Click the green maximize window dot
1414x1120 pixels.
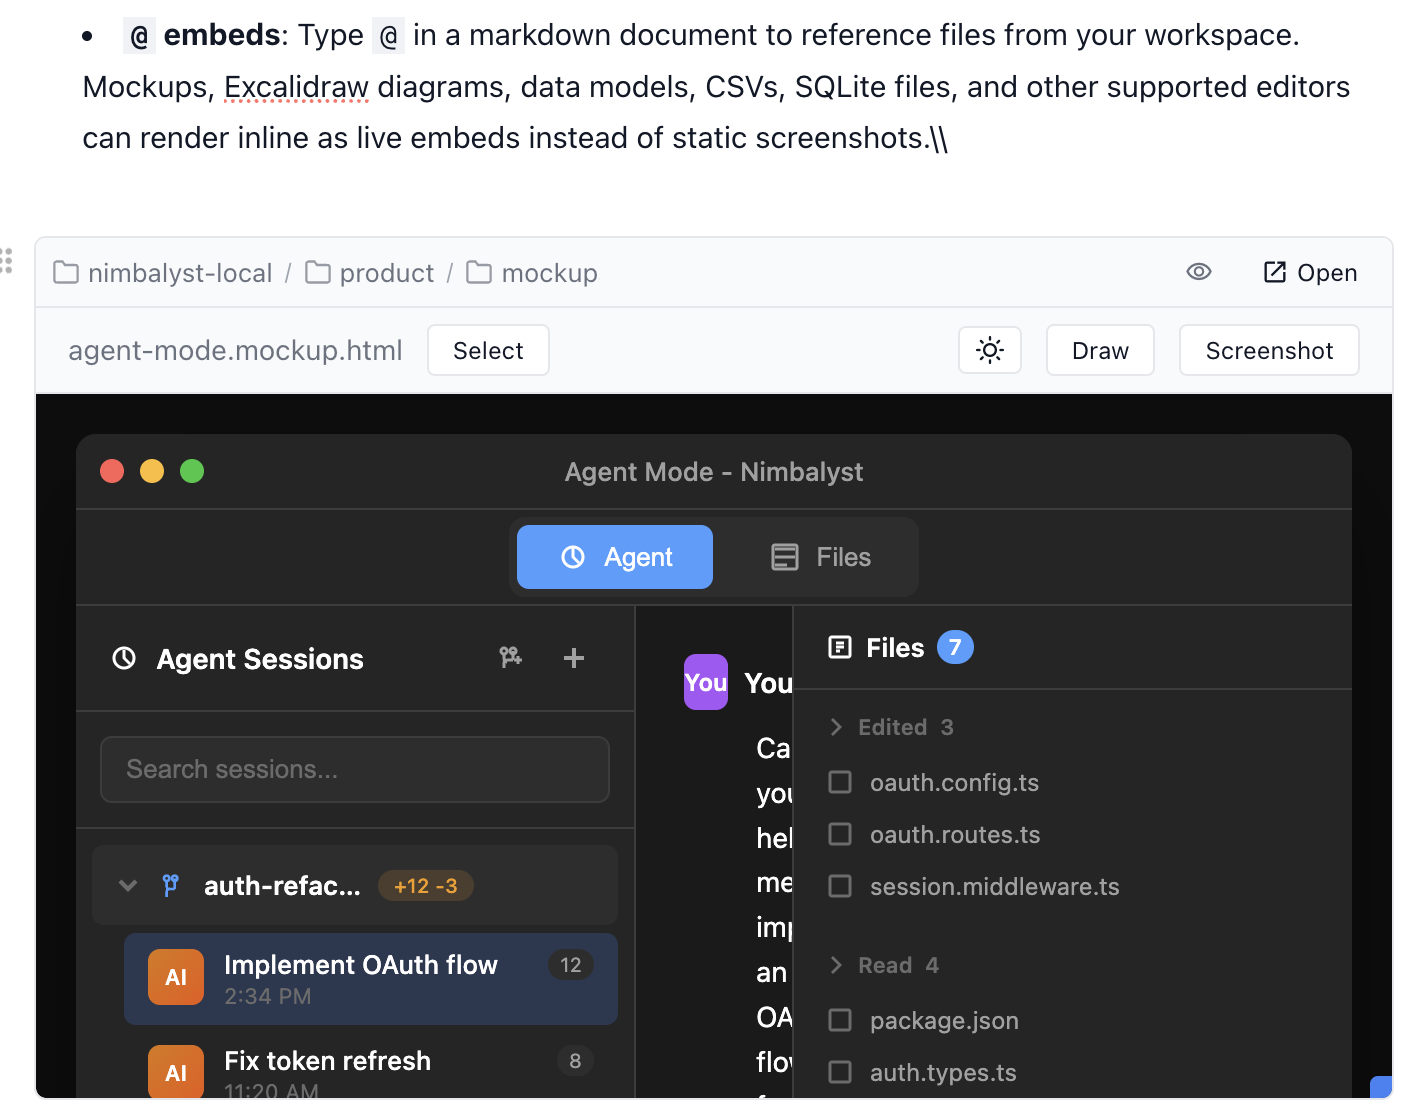pyautogui.click(x=192, y=471)
